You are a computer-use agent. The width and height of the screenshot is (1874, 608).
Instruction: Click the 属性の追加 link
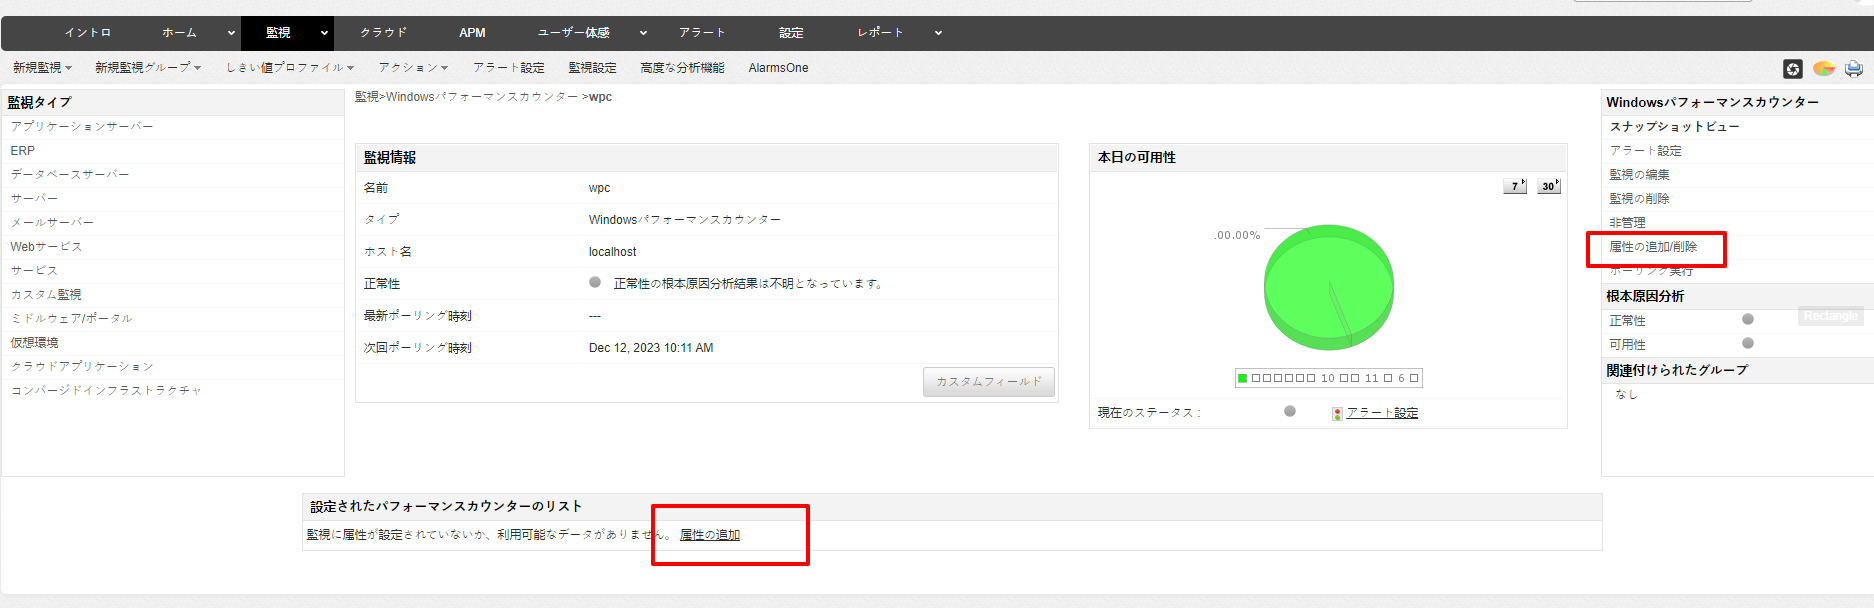[x=710, y=535]
